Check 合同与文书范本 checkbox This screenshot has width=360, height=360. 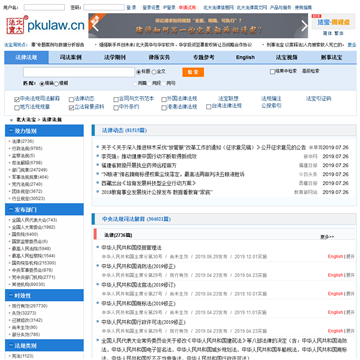(x=116, y=99)
